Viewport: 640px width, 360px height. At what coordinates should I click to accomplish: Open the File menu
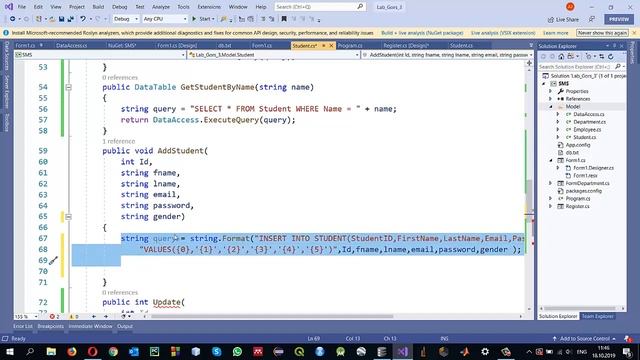click(x=22, y=7)
